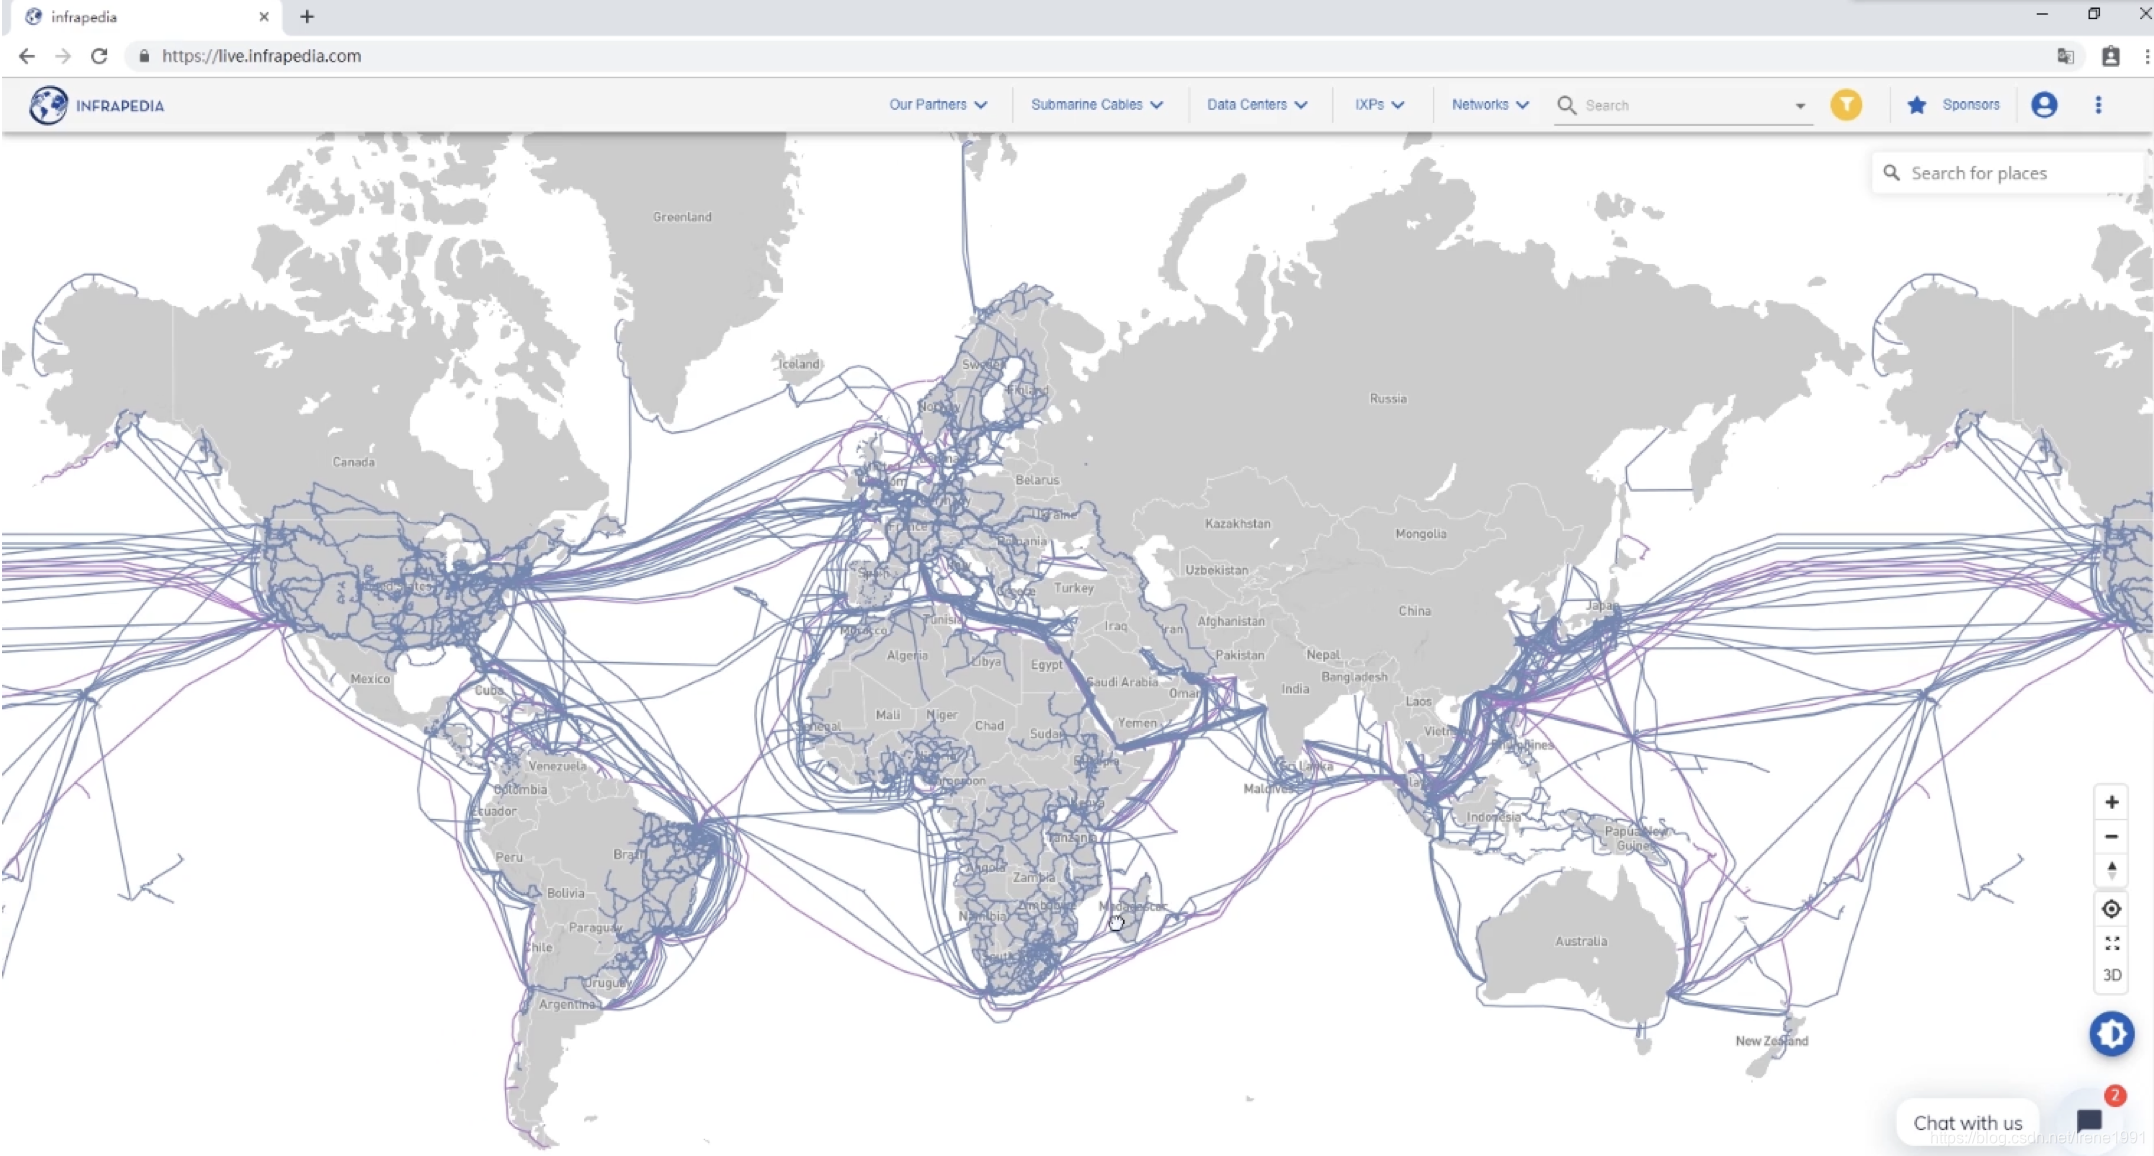Open the IXPs menu

pos(1378,105)
